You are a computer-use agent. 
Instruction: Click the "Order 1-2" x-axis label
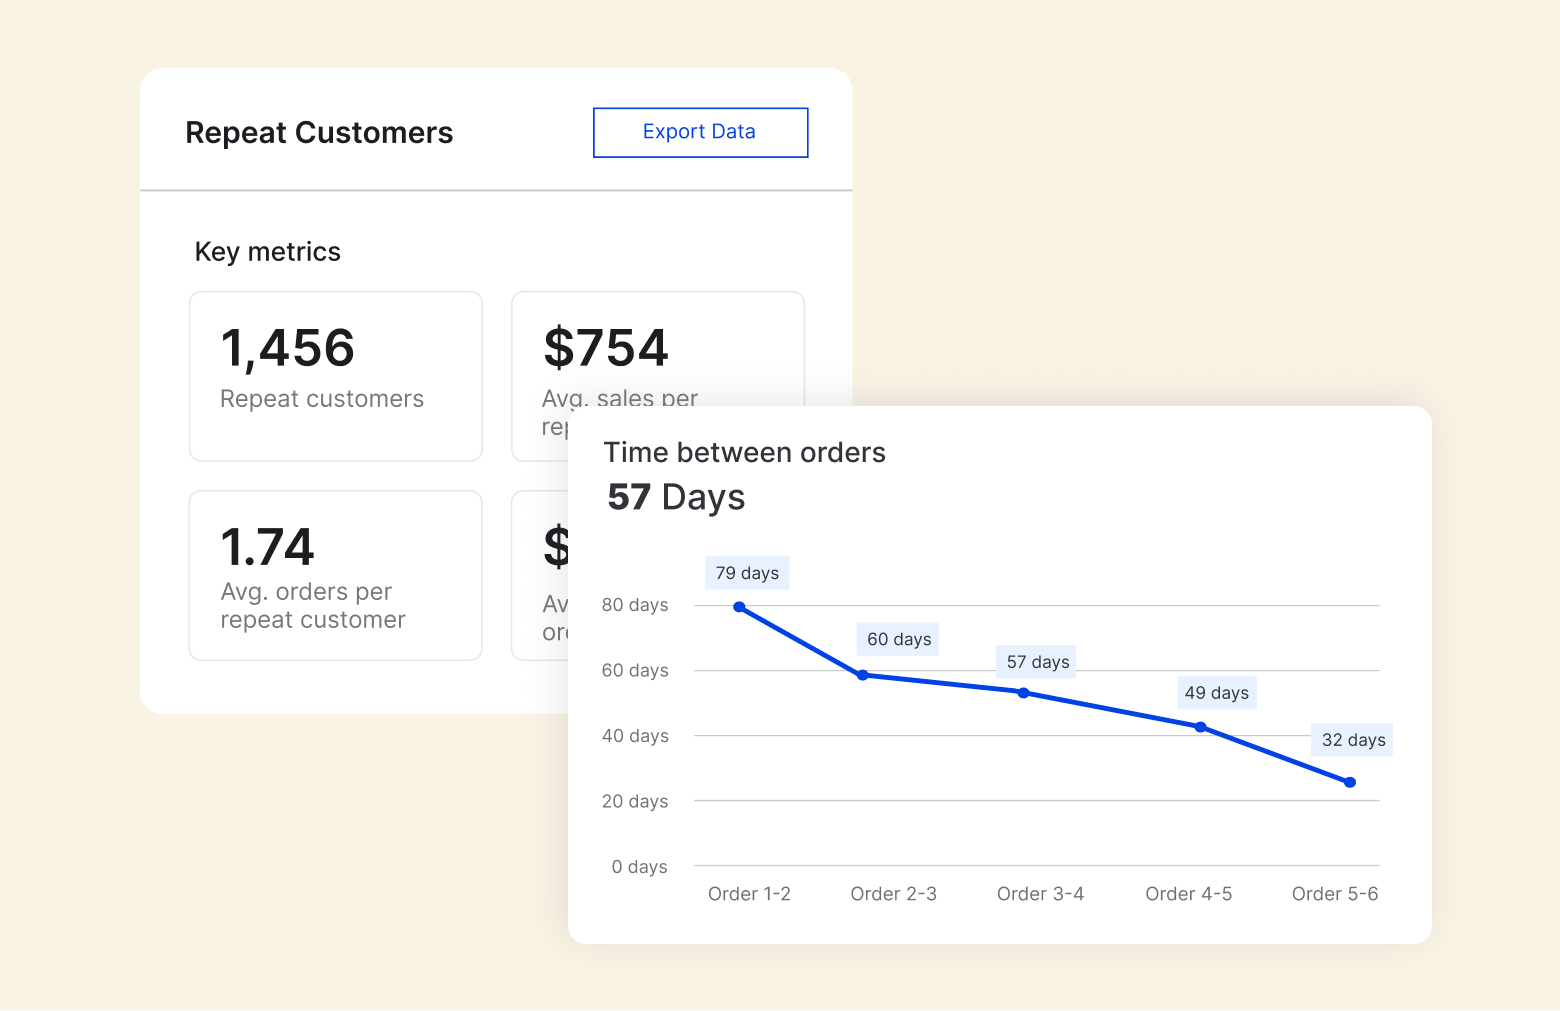(749, 894)
